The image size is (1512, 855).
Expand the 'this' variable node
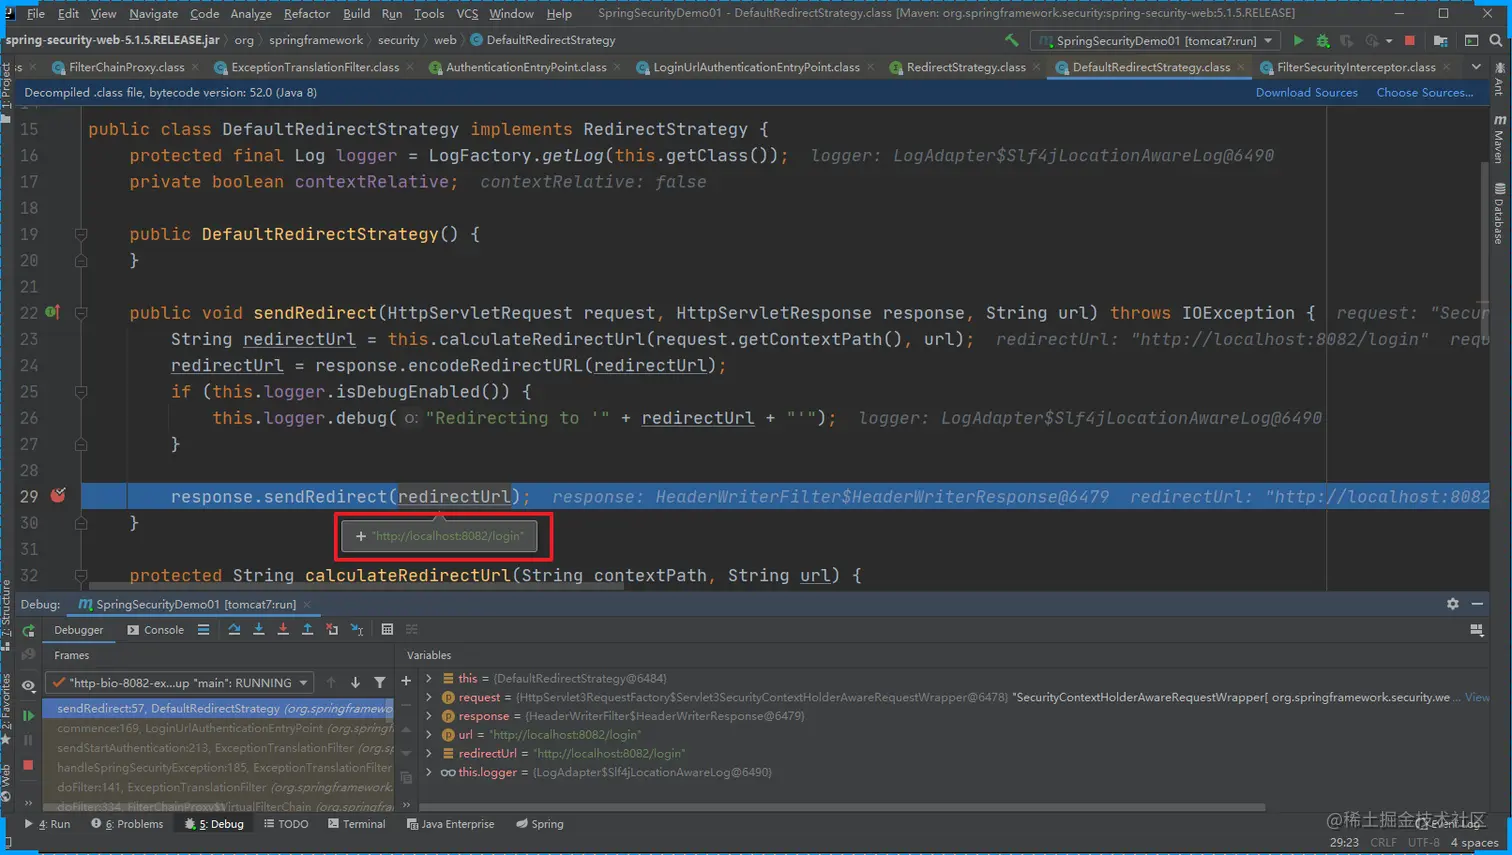[429, 678]
